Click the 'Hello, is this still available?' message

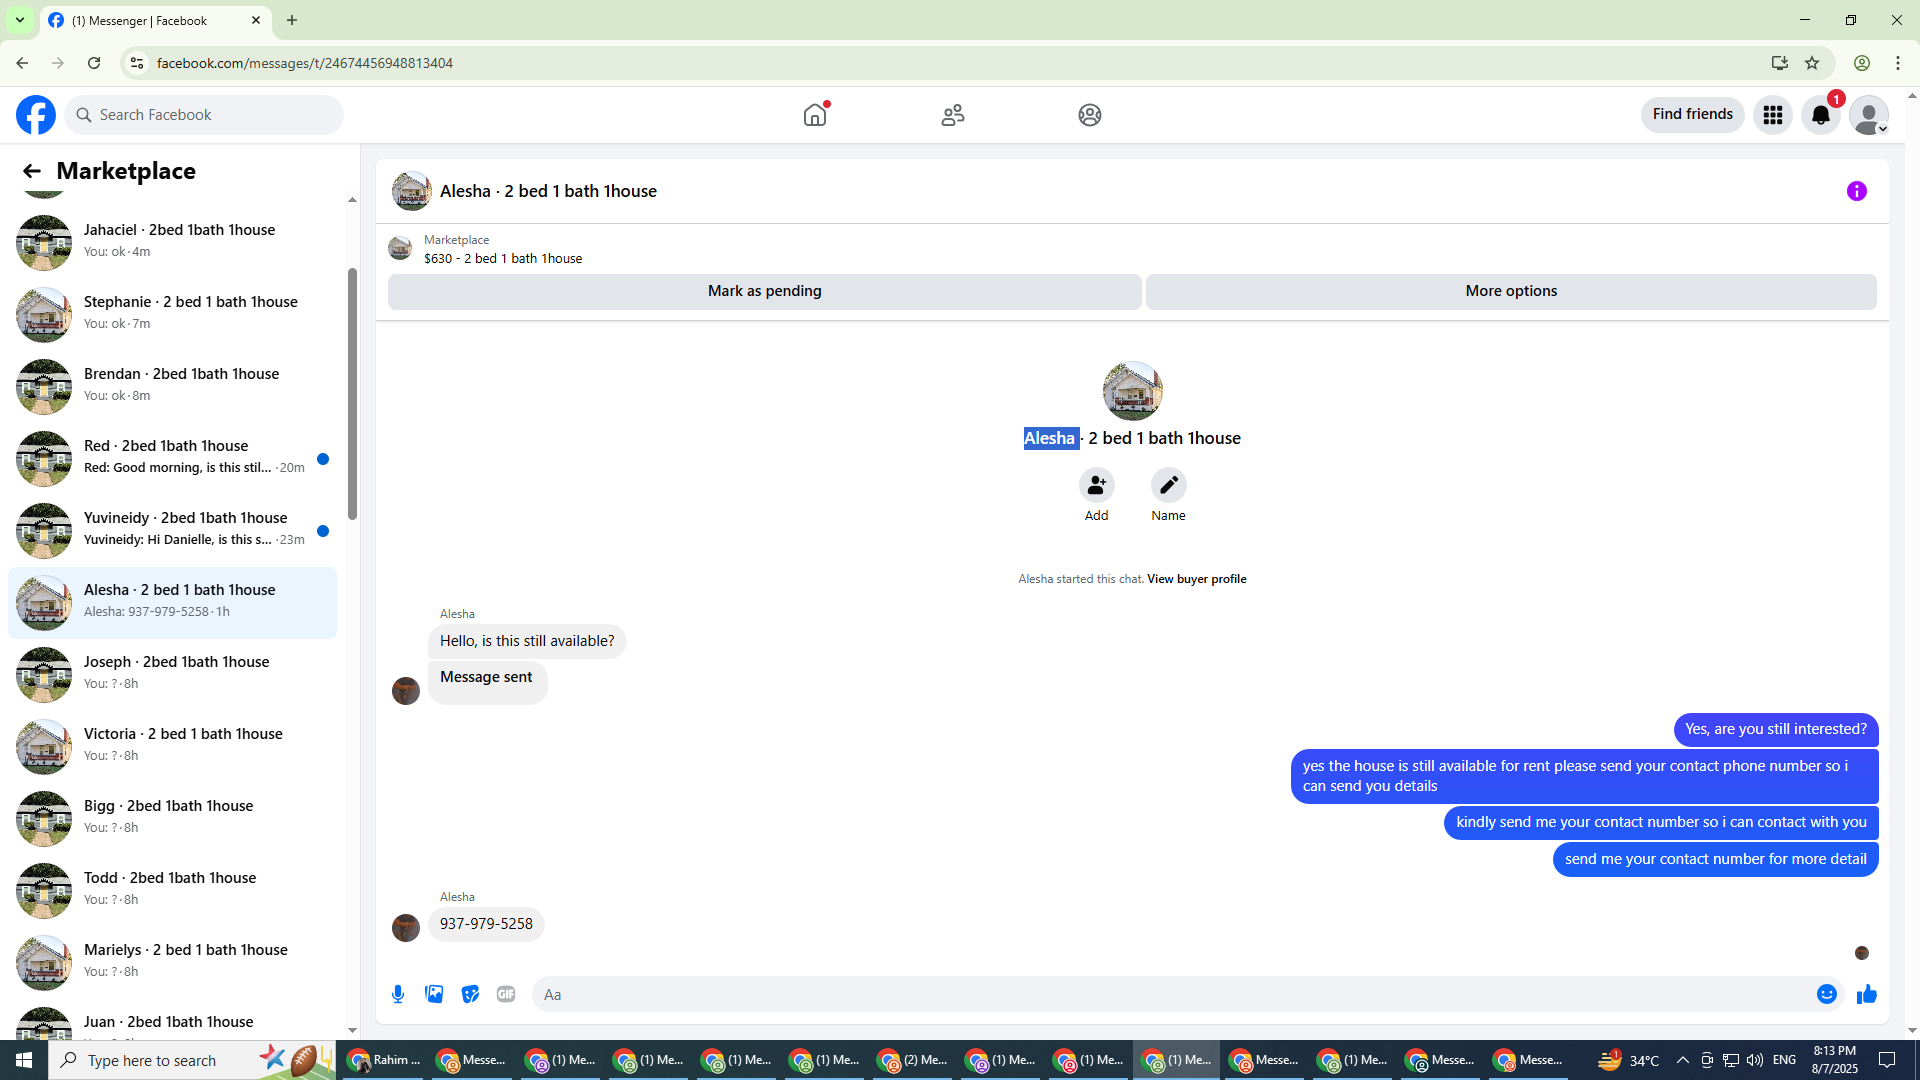point(527,641)
